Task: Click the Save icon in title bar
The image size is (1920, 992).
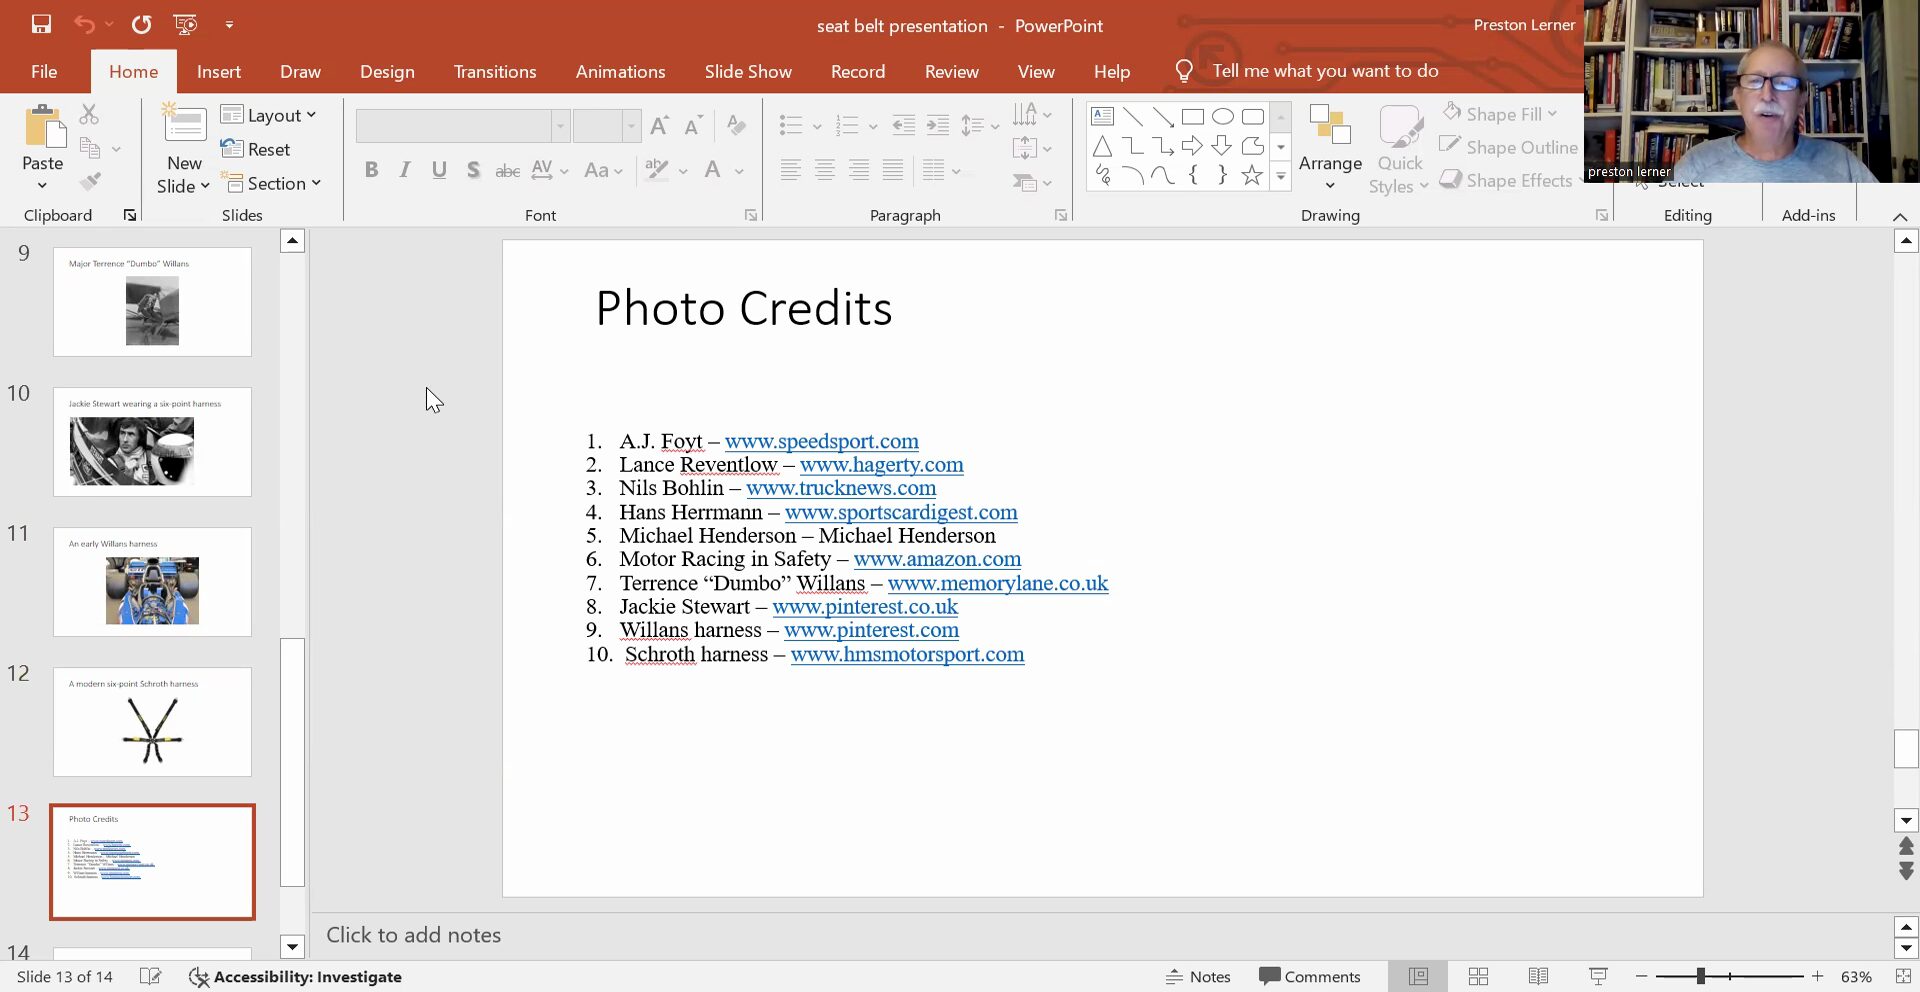Action: coord(41,25)
